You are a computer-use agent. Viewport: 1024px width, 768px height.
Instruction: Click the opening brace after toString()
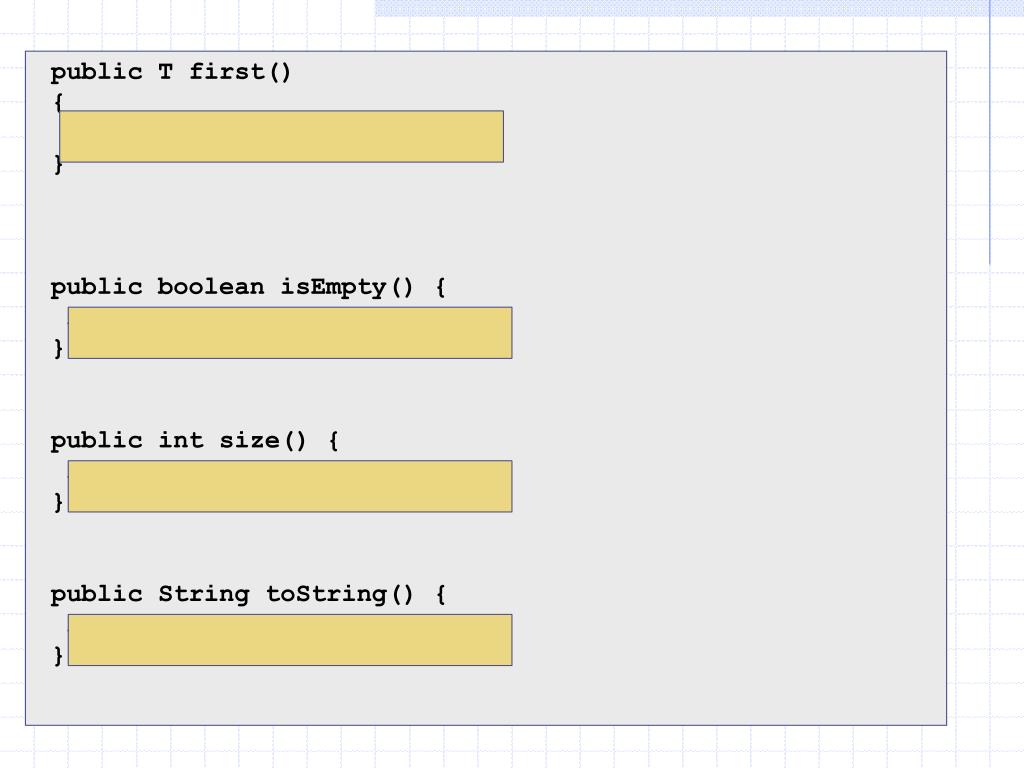[441, 594]
